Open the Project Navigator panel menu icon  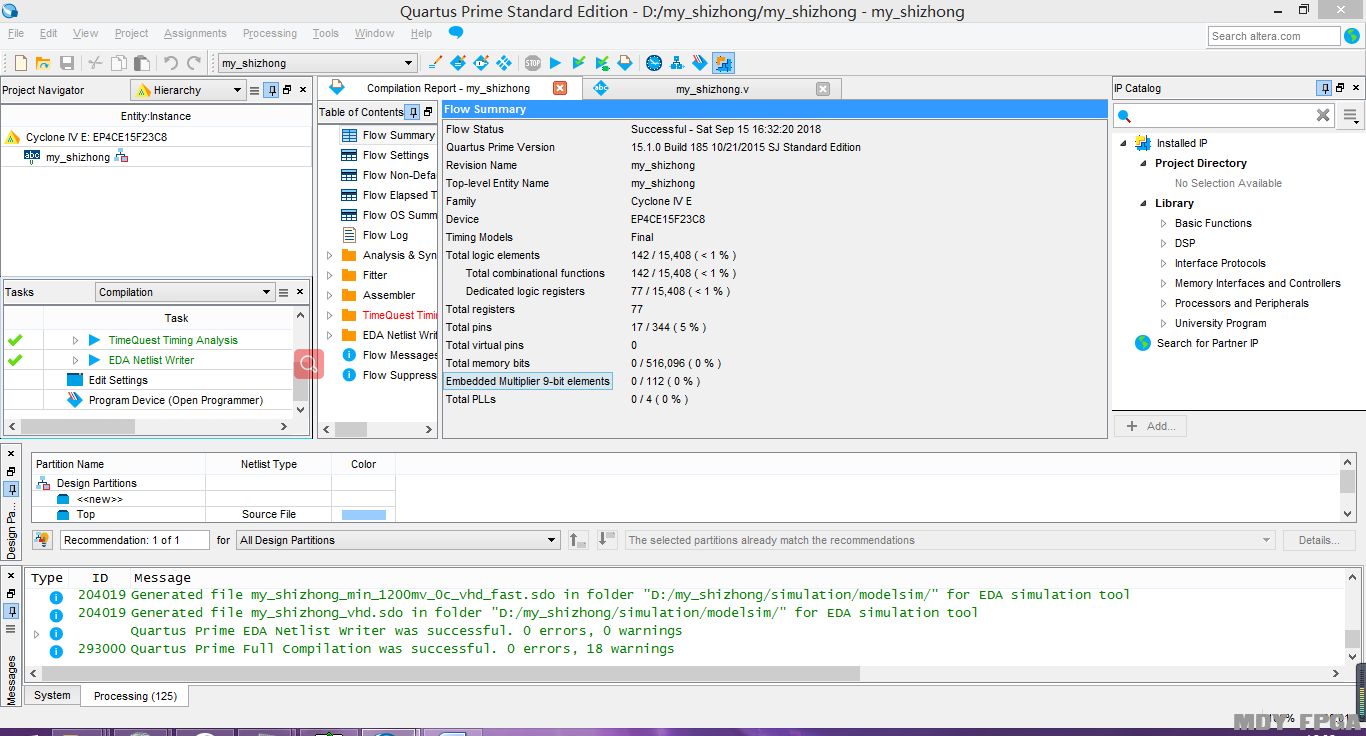tap(255, 90)
